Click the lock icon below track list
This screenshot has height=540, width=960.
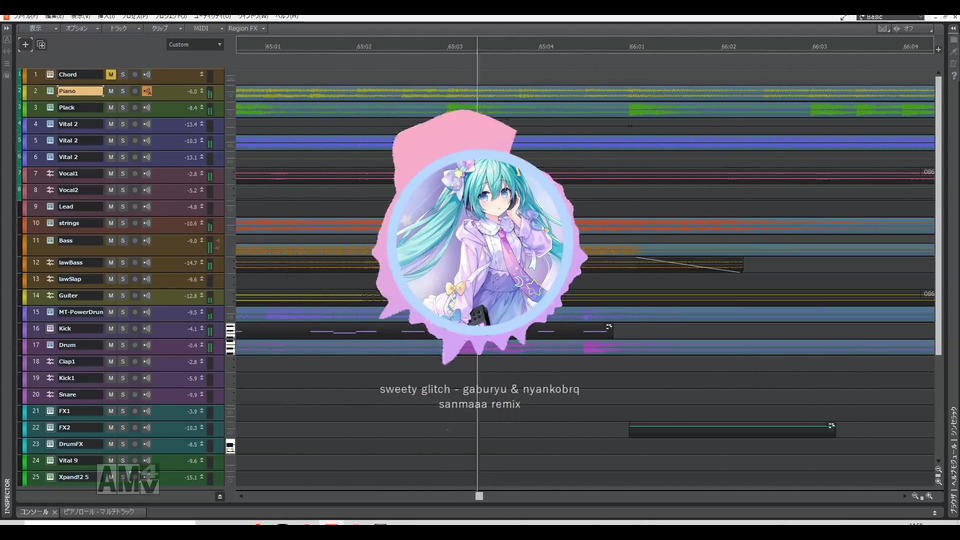tap(220, 497)
